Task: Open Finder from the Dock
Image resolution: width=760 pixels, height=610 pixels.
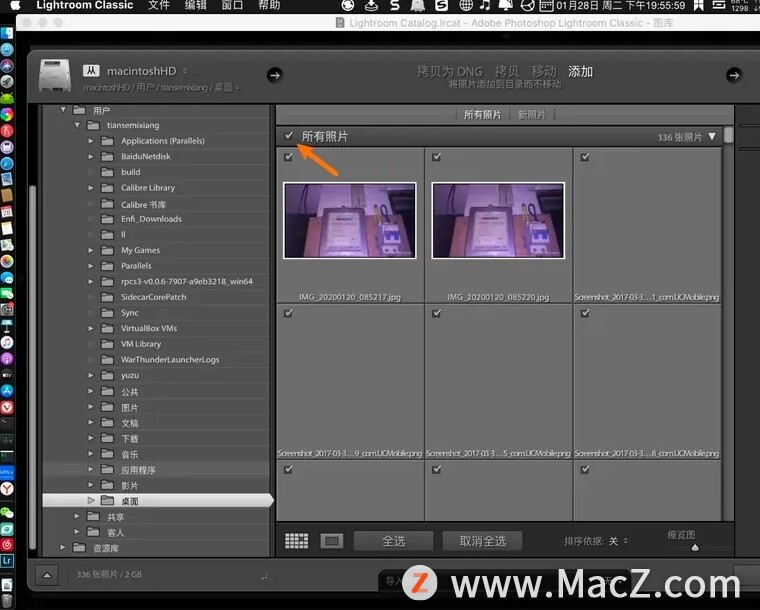Action: (7, 33)
